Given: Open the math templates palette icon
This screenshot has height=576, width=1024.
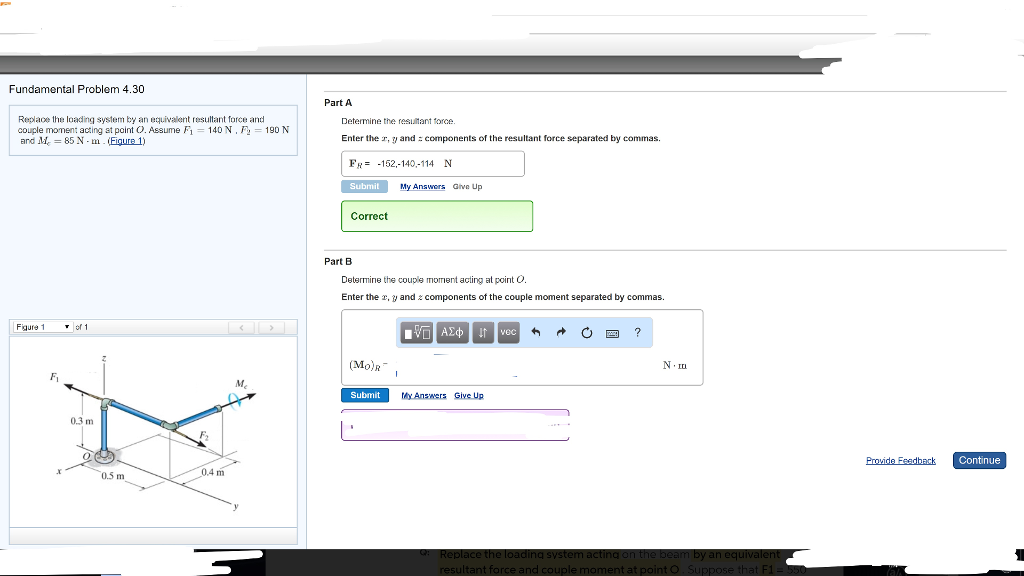Looking at the screenshot, I should (417, 332).
